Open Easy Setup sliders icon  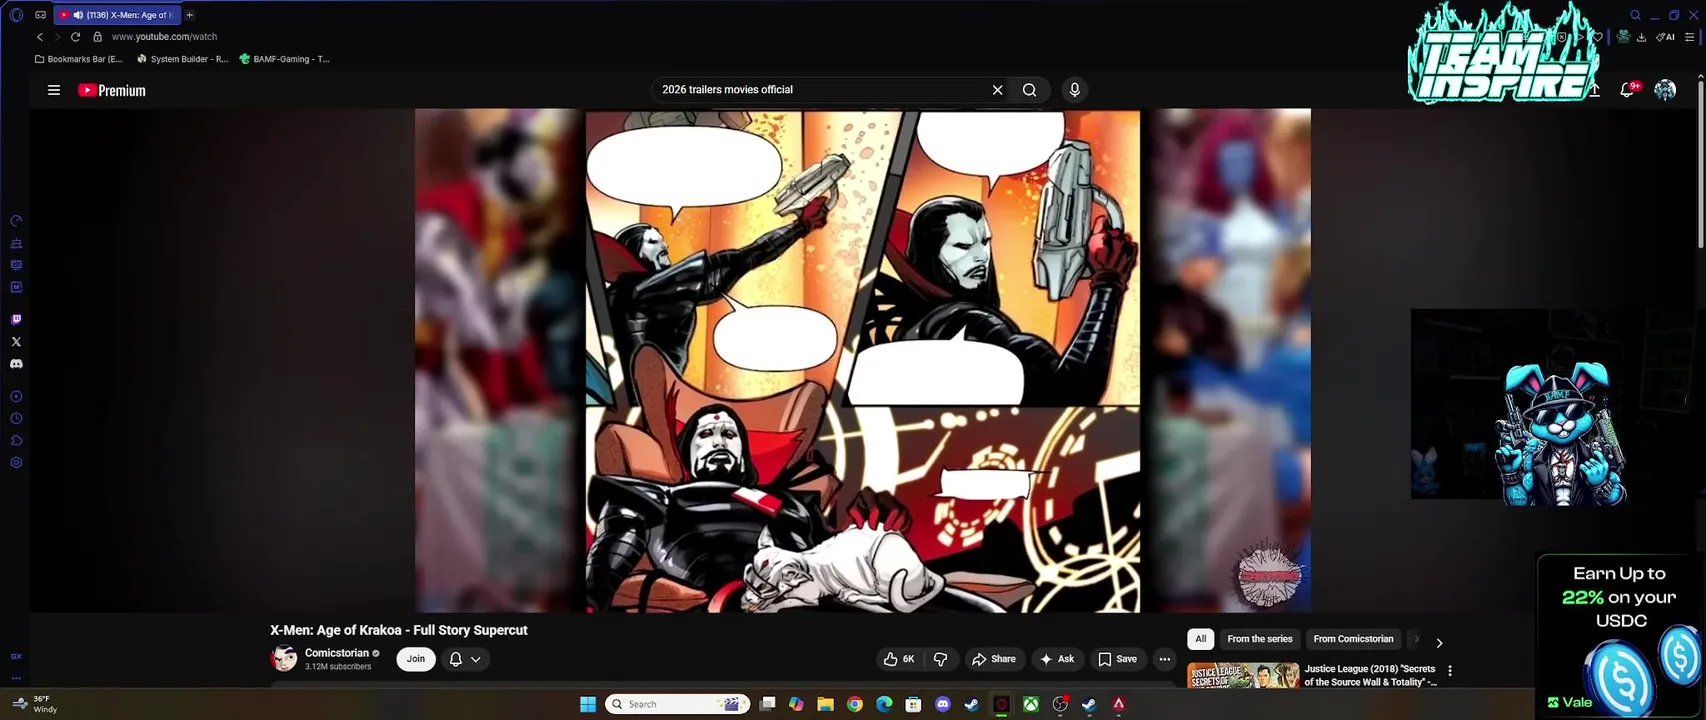tap(1690, 37)
